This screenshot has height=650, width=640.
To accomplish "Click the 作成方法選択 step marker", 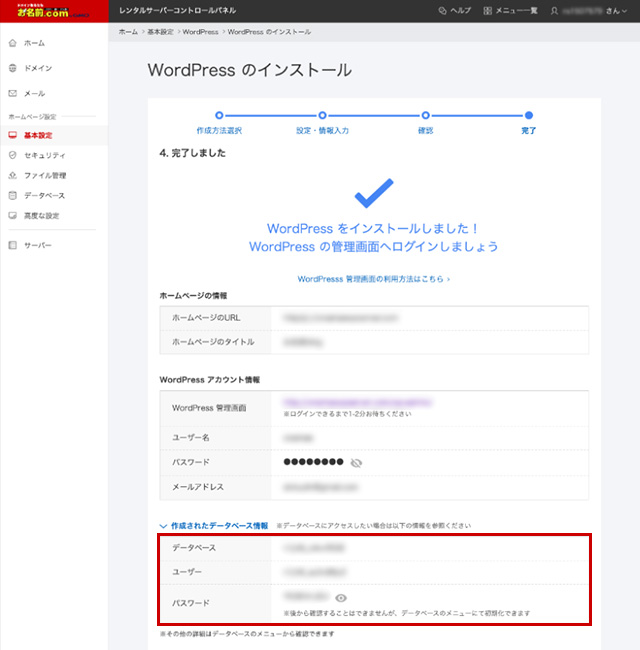I will pos(219,115).
